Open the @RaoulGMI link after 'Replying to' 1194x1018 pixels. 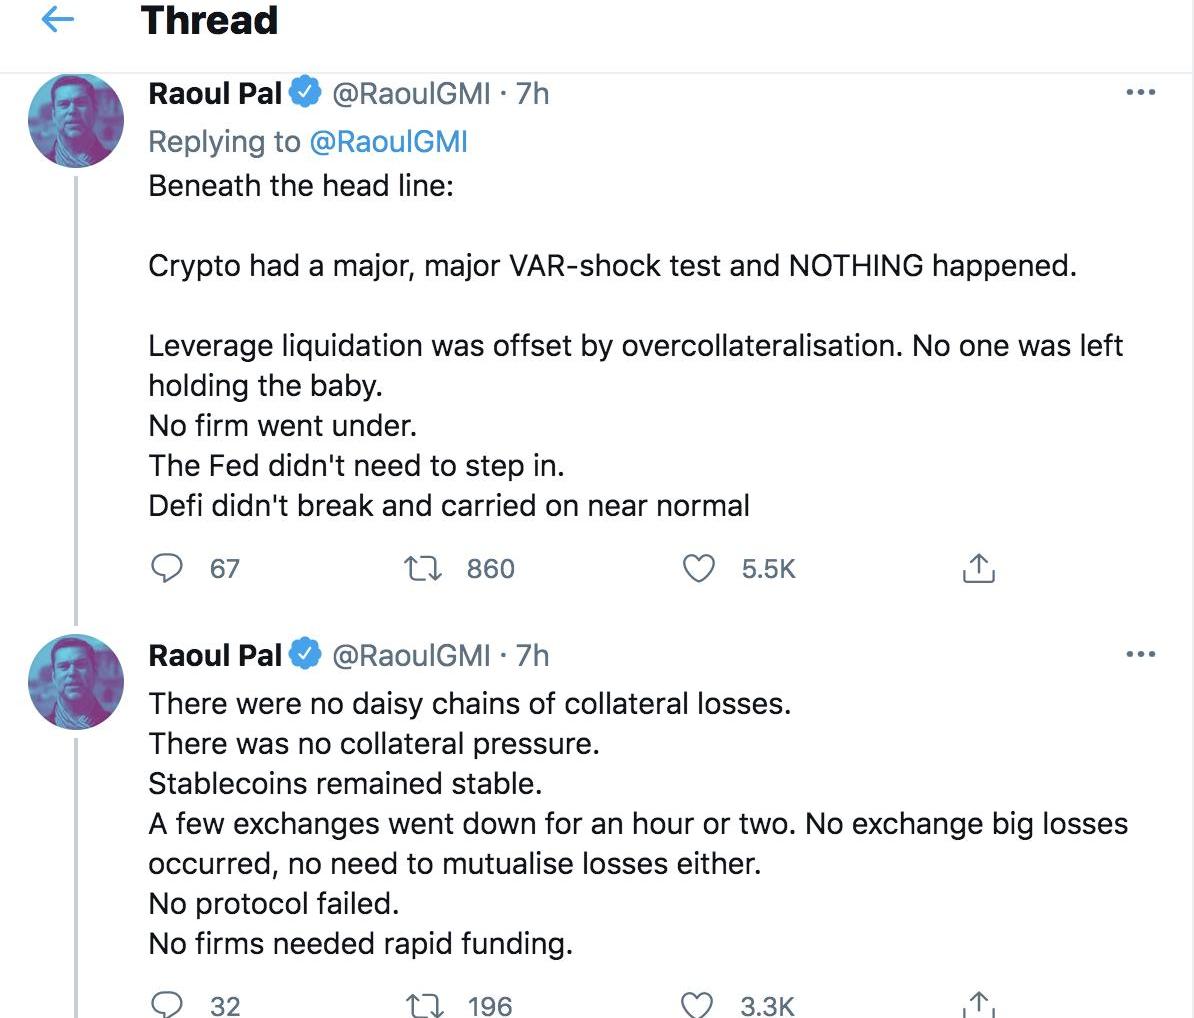389,142
